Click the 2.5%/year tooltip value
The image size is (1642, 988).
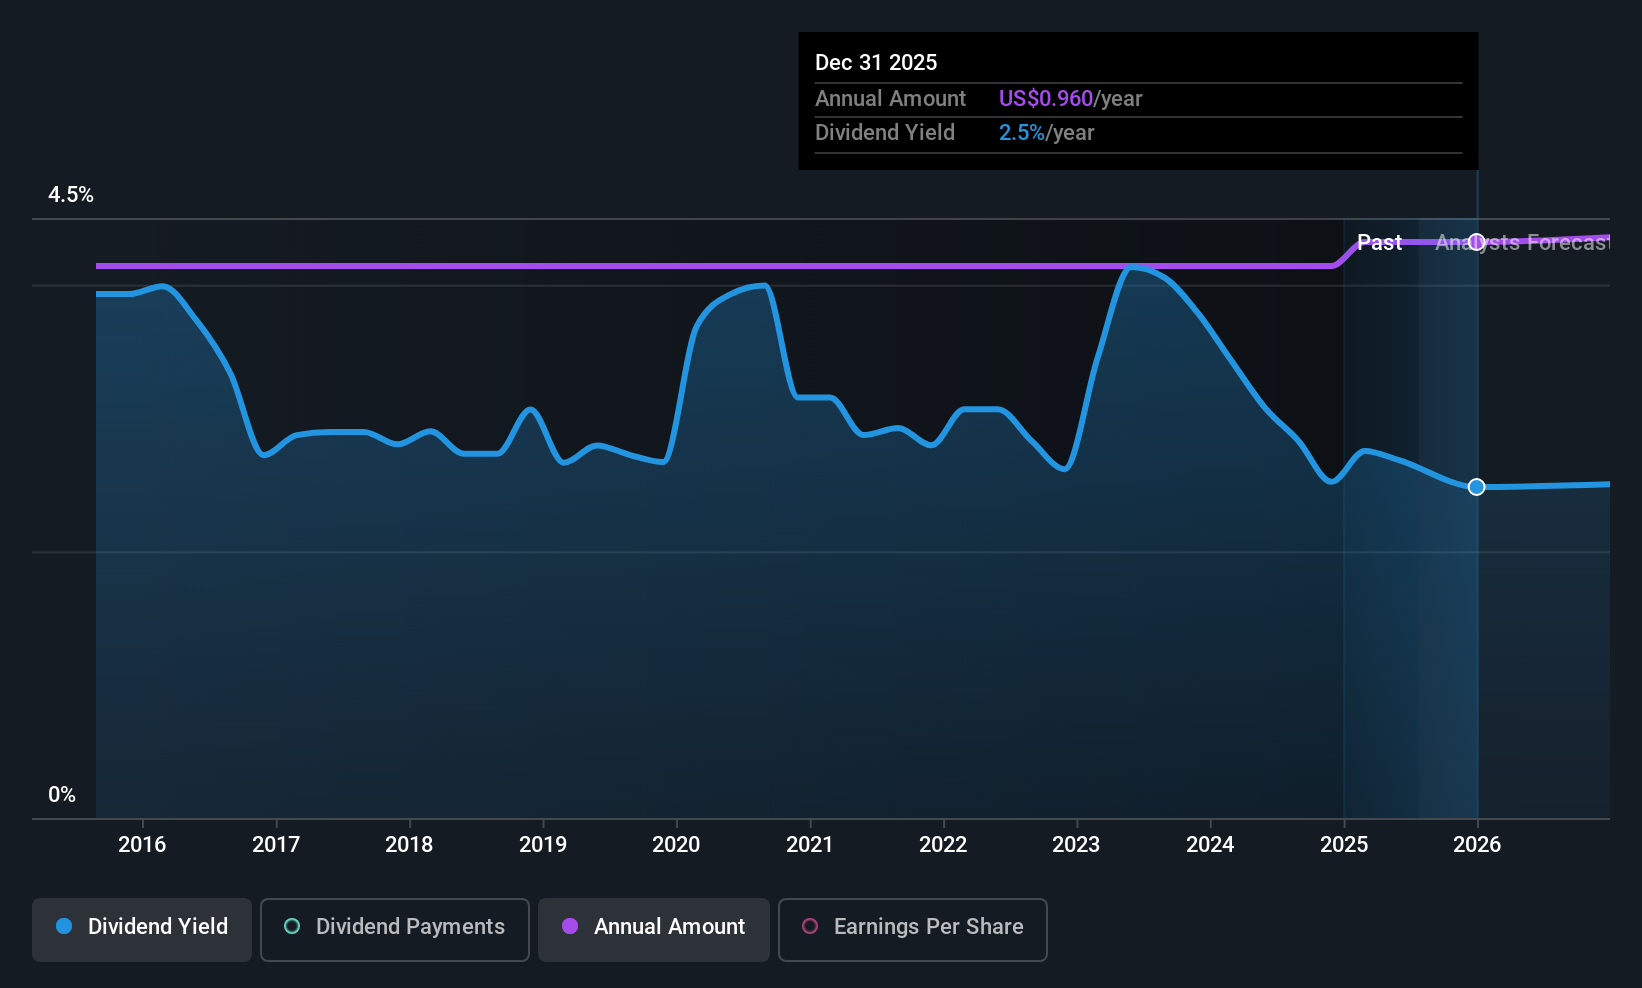tap(1046, 132)
